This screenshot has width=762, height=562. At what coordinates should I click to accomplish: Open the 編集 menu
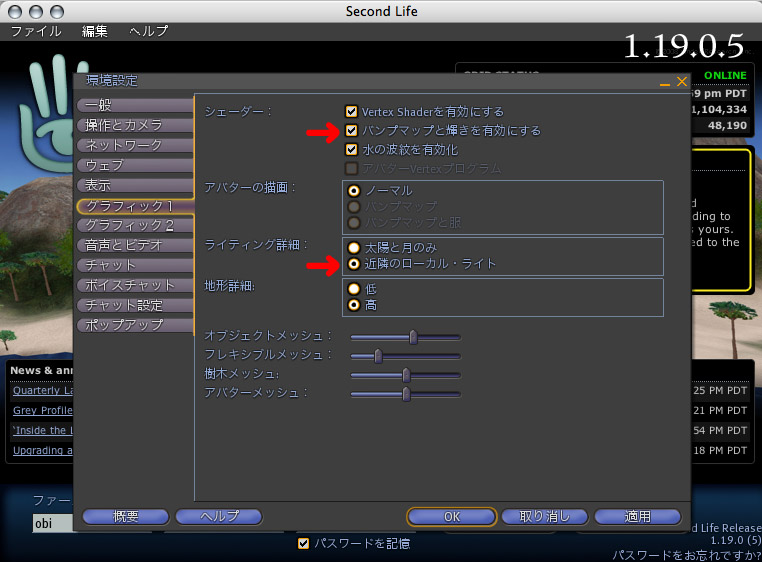point(95,31)
